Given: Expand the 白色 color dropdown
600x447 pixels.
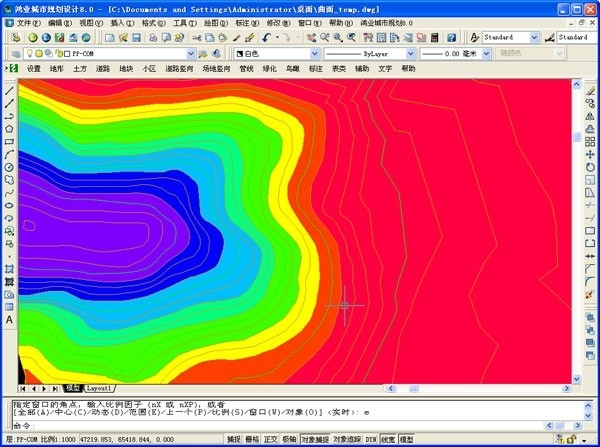Looking at the screenshot, I should (x=315, y=54).
